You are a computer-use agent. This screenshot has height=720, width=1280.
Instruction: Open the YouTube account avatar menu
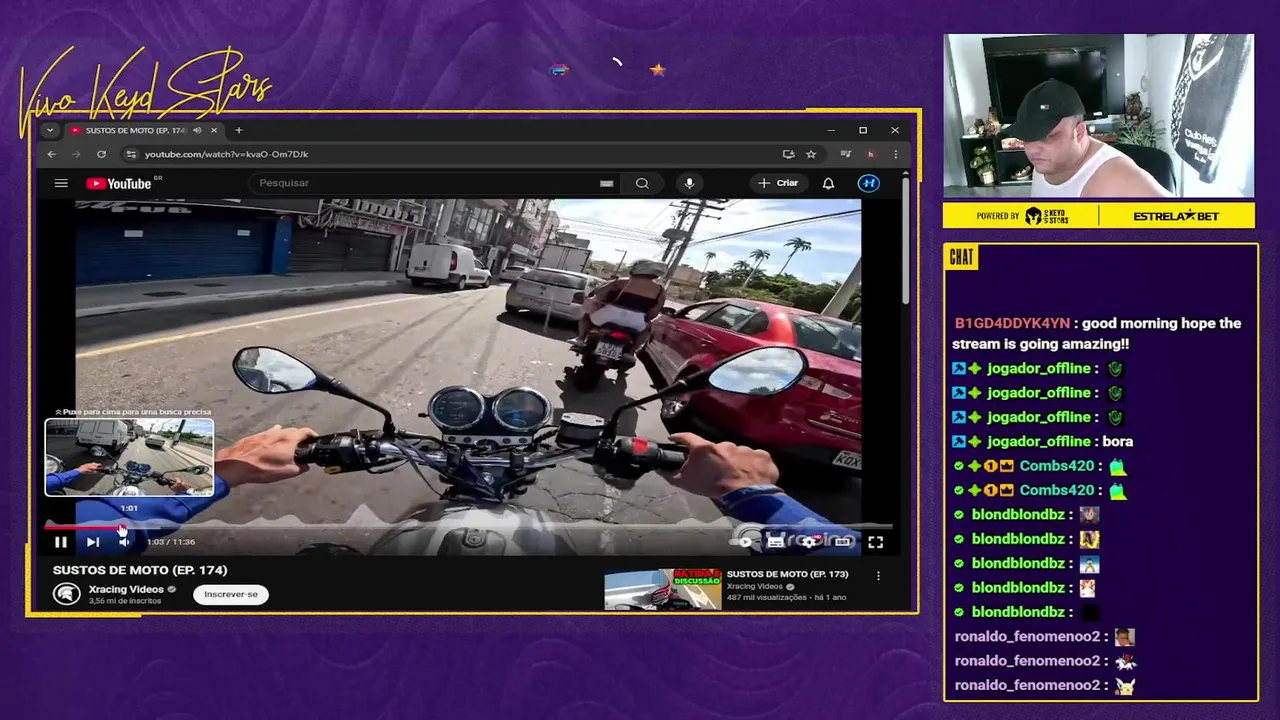pos(869,183)
